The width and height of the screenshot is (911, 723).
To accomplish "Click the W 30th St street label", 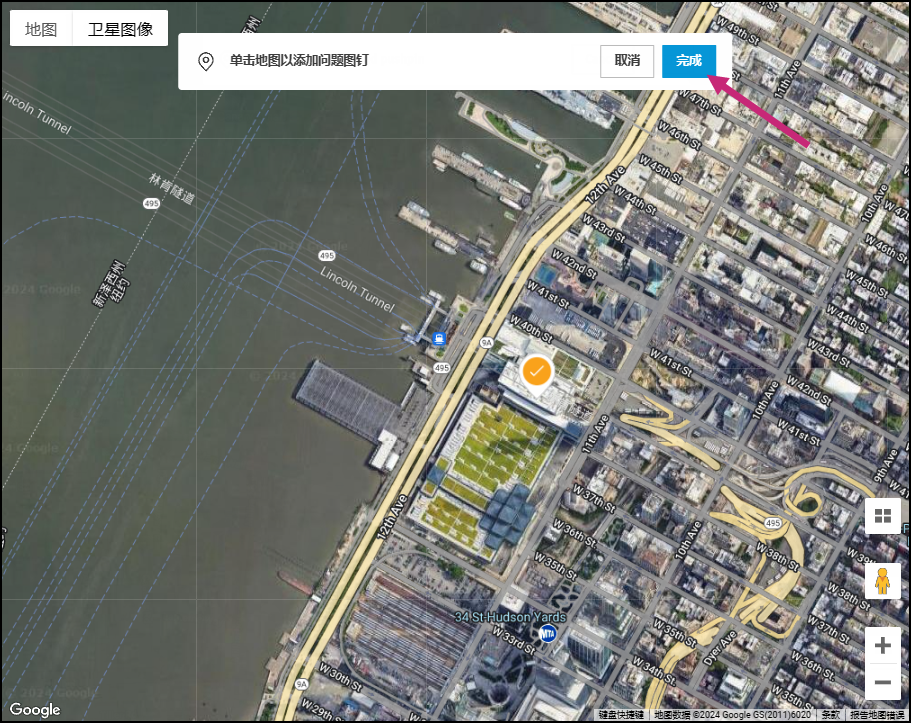I will (340, 677).
